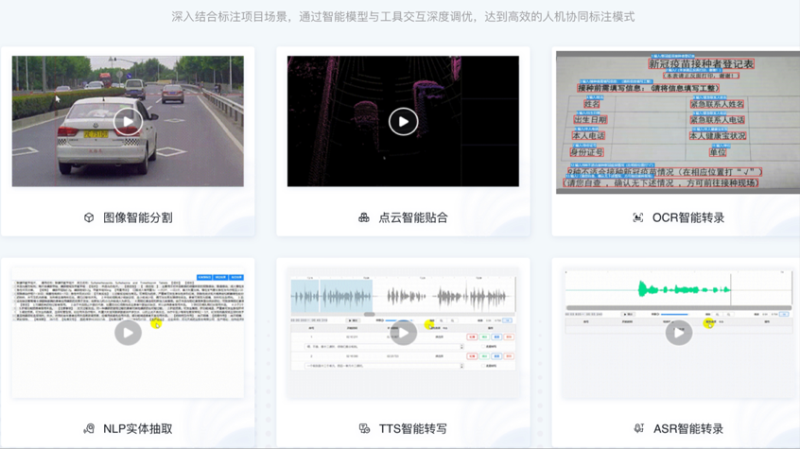Click the scan icon beside OCR智能转录
This screenshot has height=449, width=800.
tap(638, 218)
